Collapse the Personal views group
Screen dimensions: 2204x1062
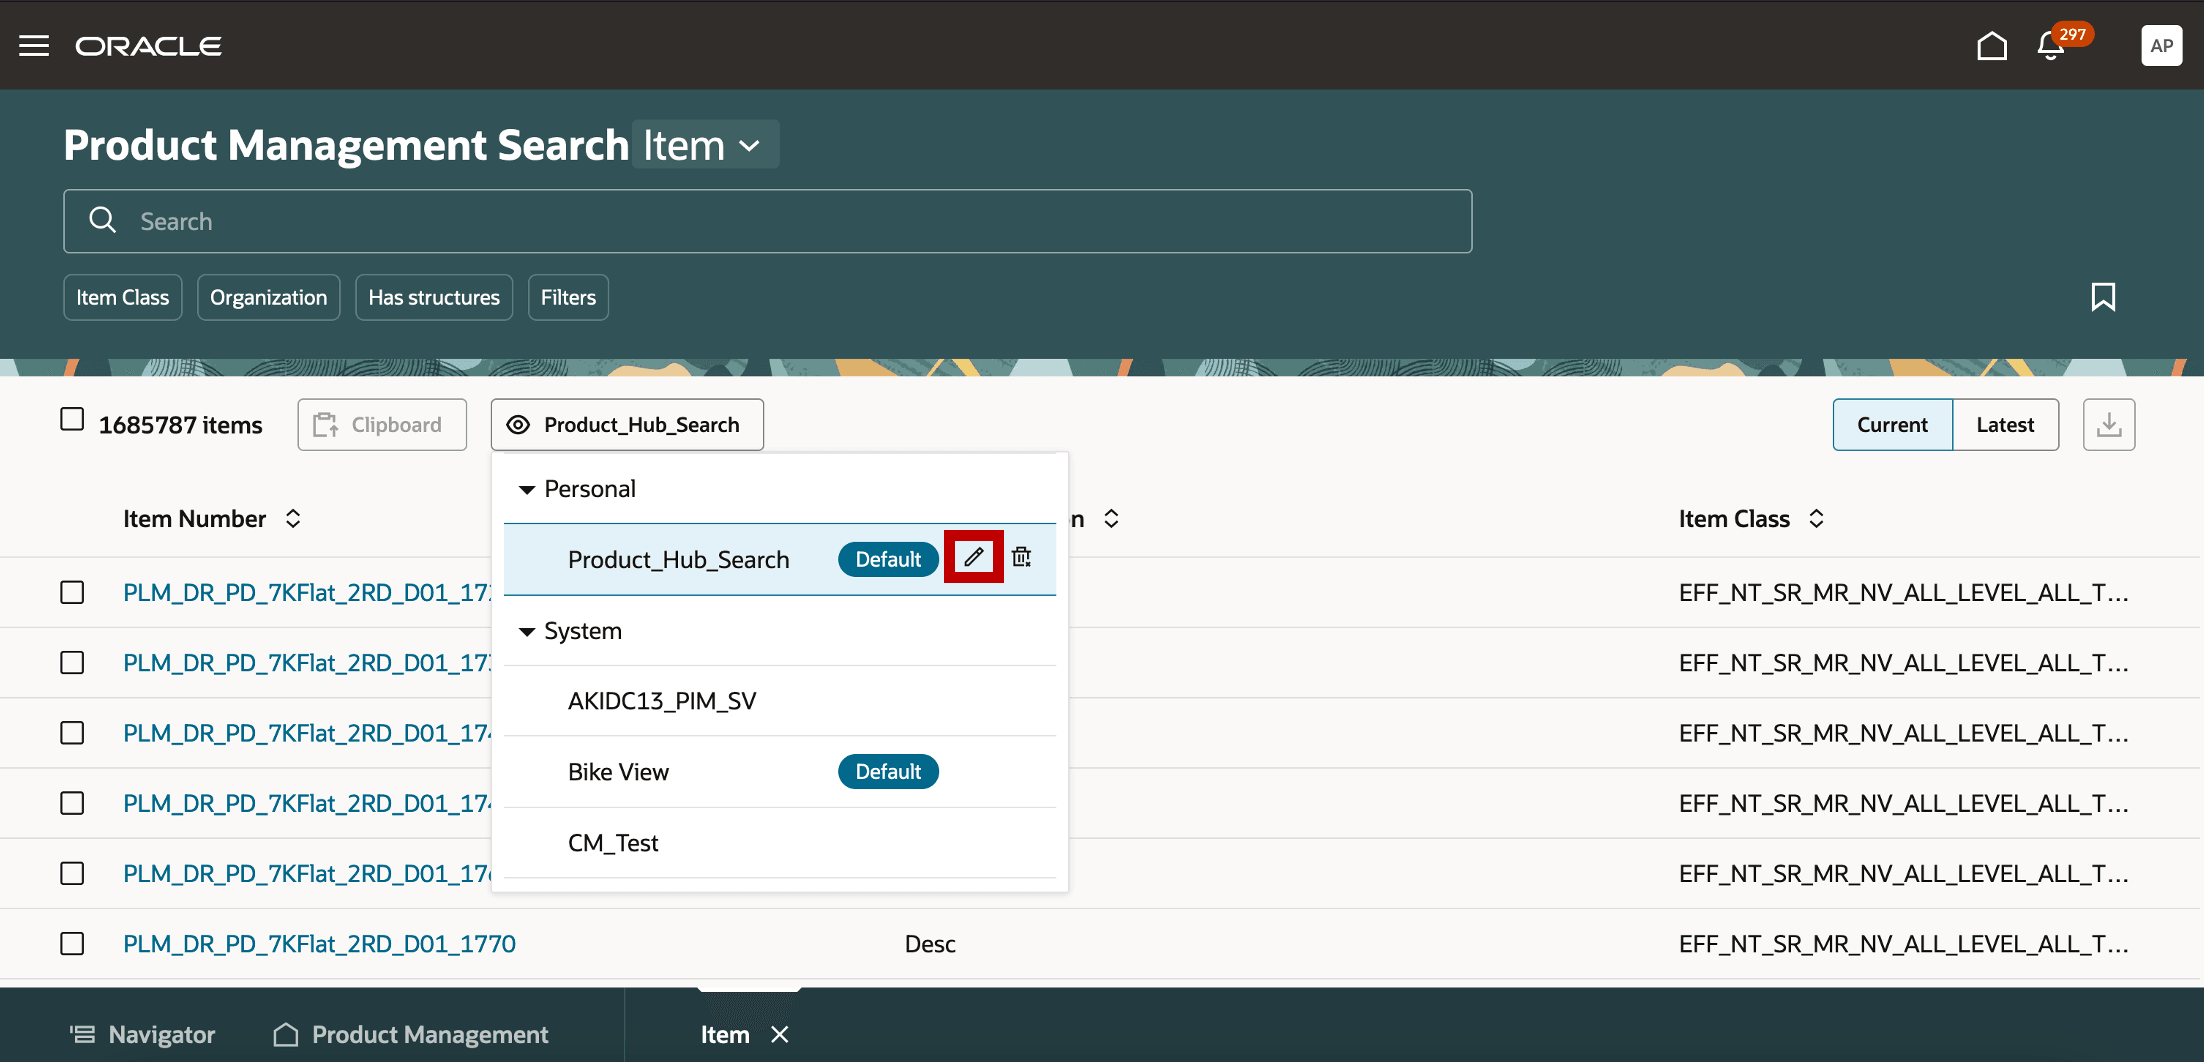pyautogui.click(x=527, y=490)
